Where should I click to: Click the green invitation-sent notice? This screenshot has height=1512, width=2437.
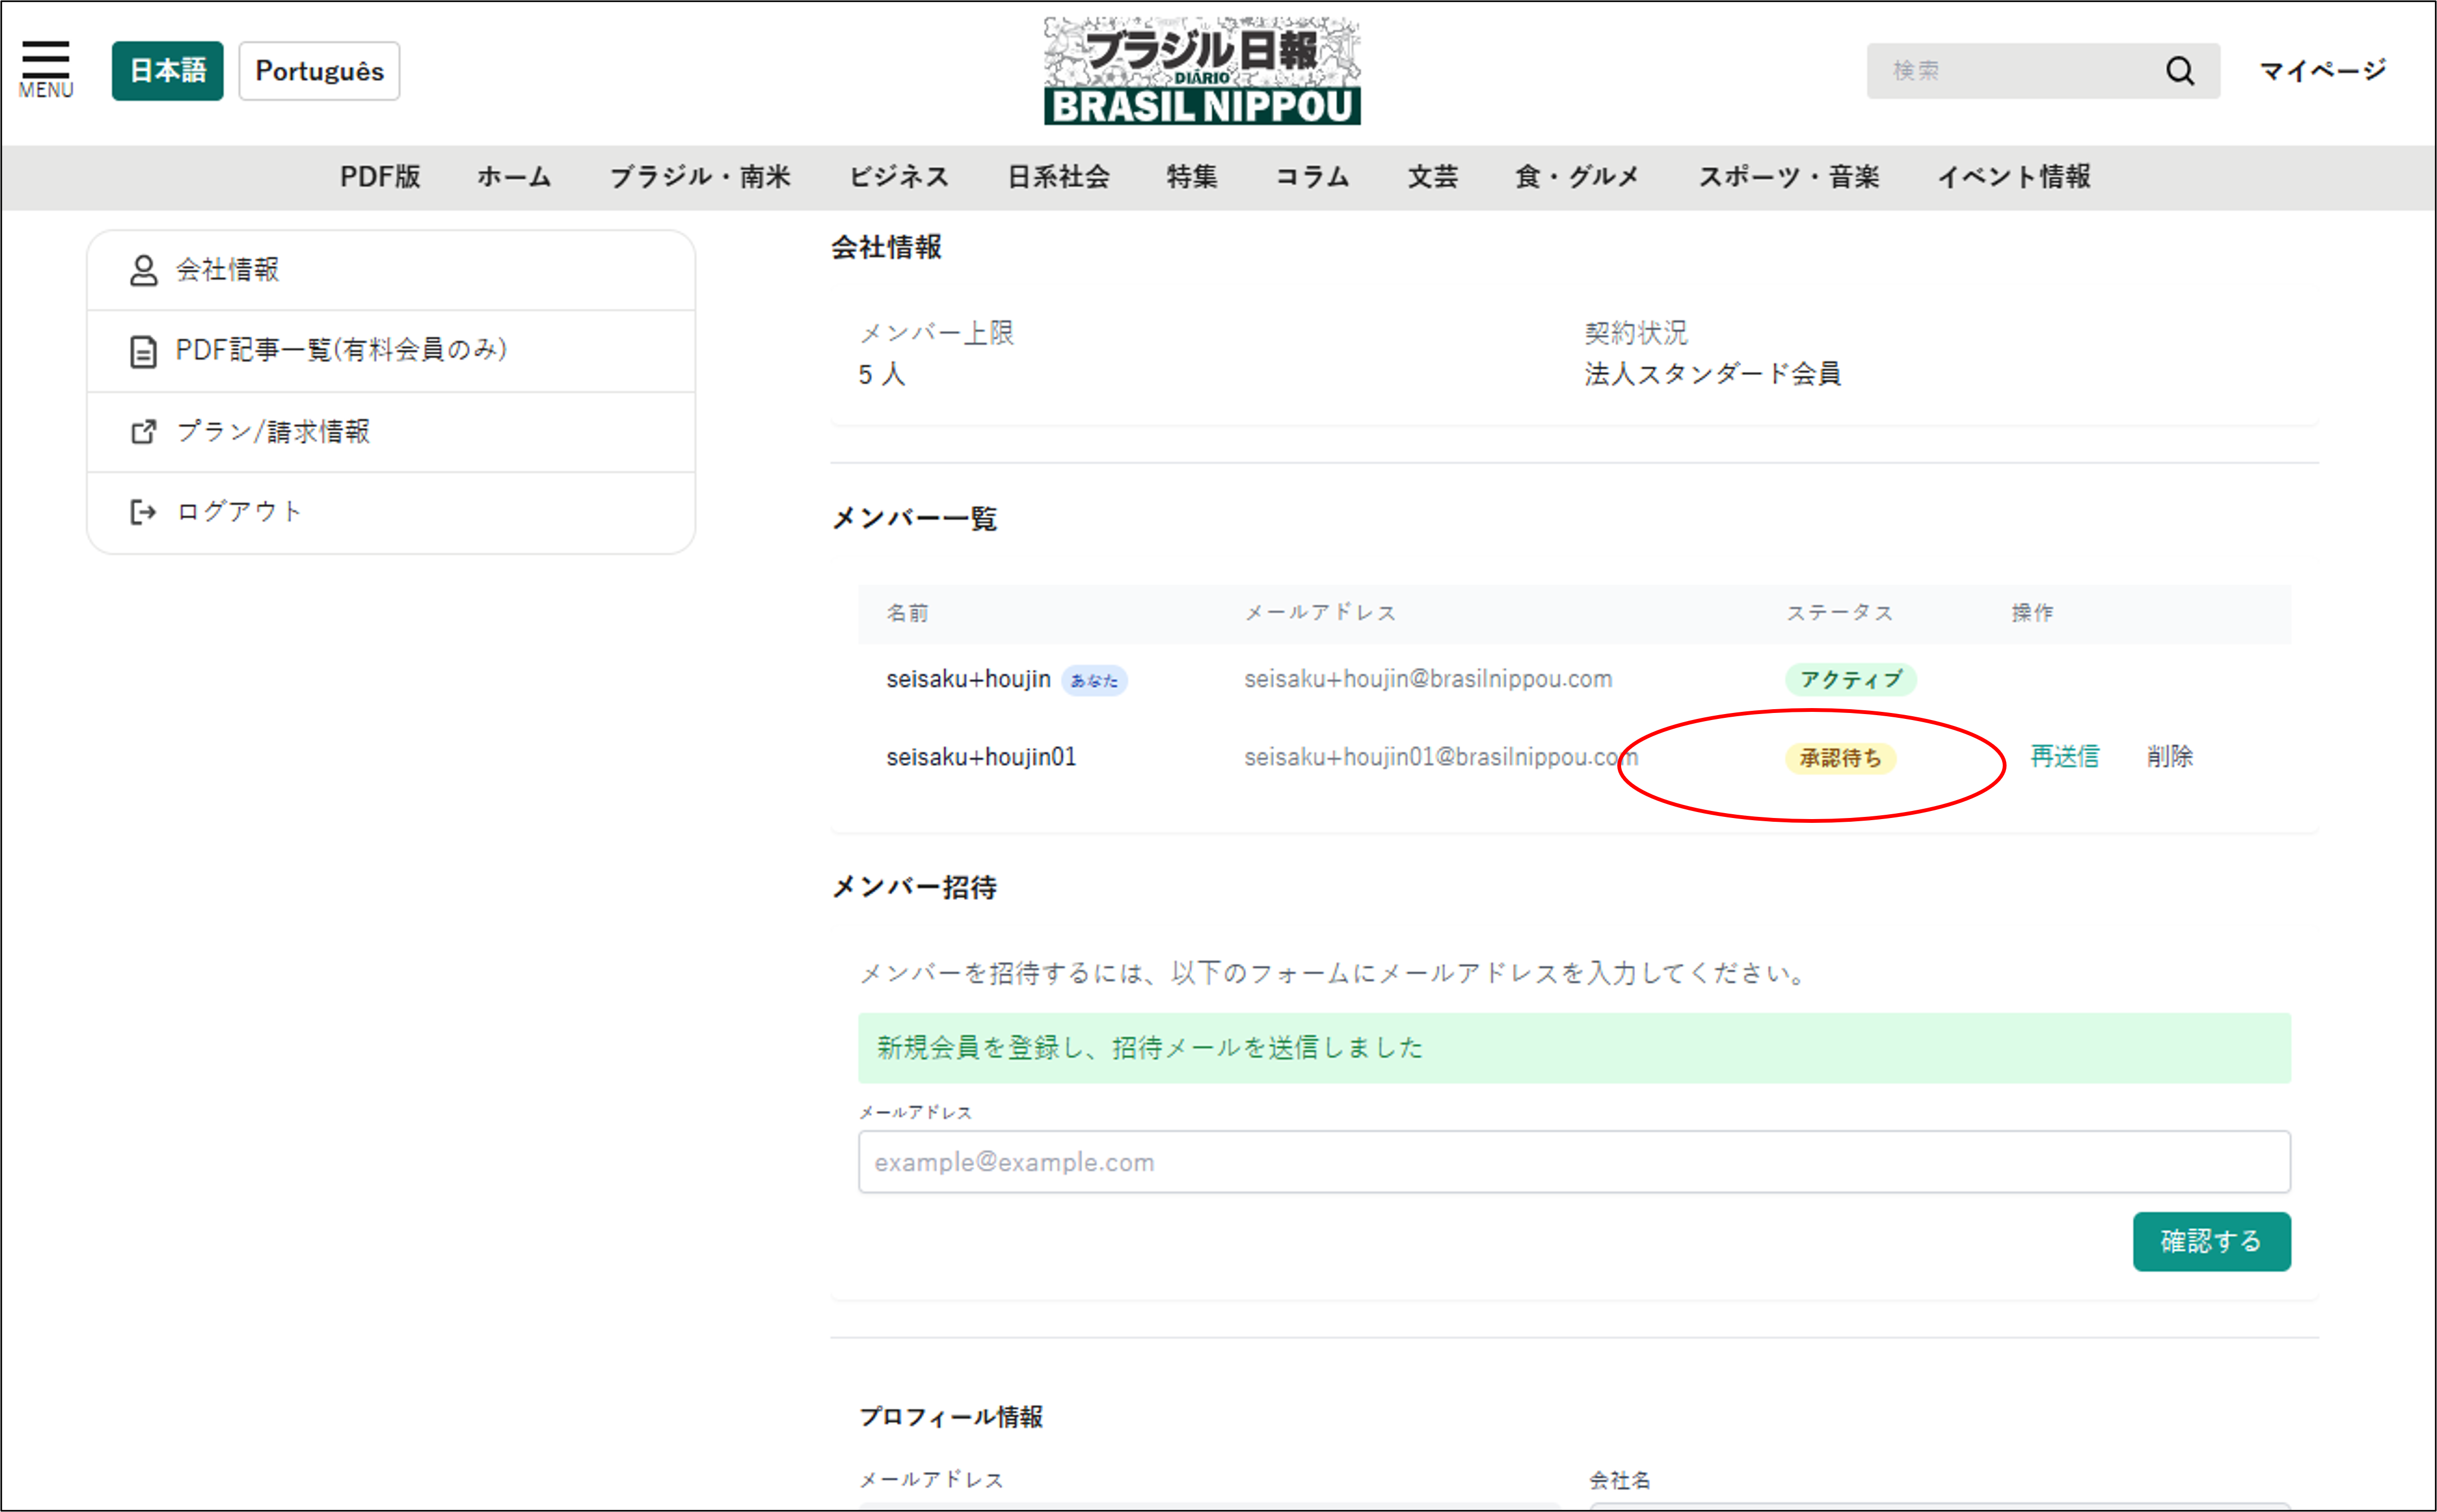(1574, 1048)
